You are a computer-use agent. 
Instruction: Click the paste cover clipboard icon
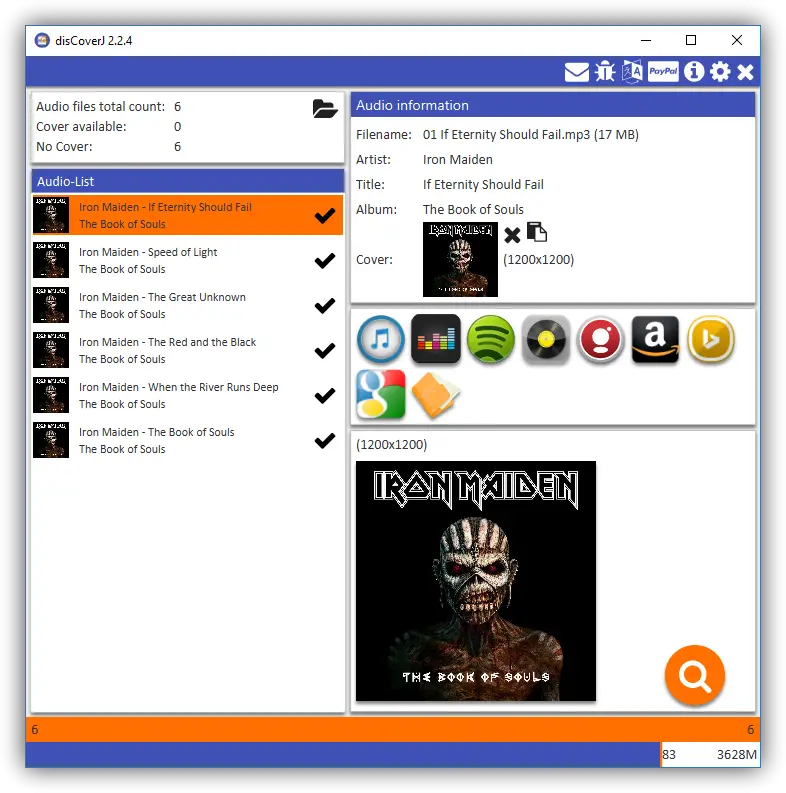pos(537,232)
